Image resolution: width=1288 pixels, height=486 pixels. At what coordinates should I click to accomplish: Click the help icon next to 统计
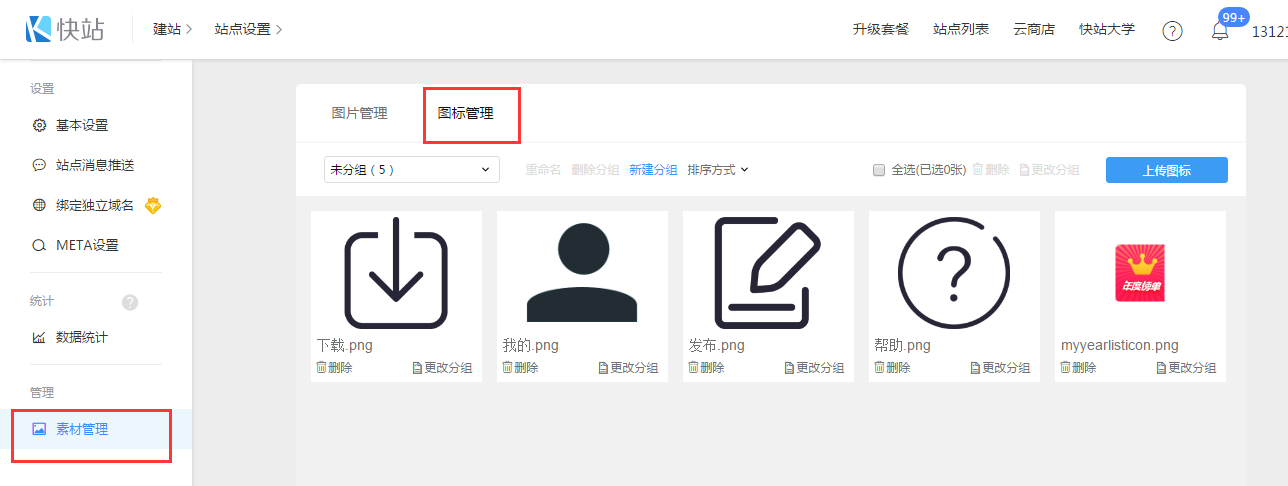pyautogui.click(x=130, y=302)
